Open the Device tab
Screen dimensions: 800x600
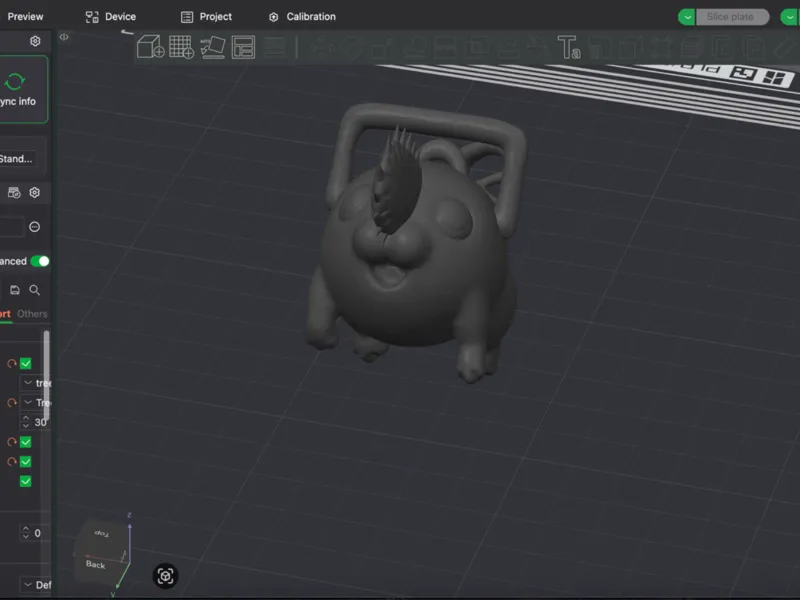(x=111, y=17)
